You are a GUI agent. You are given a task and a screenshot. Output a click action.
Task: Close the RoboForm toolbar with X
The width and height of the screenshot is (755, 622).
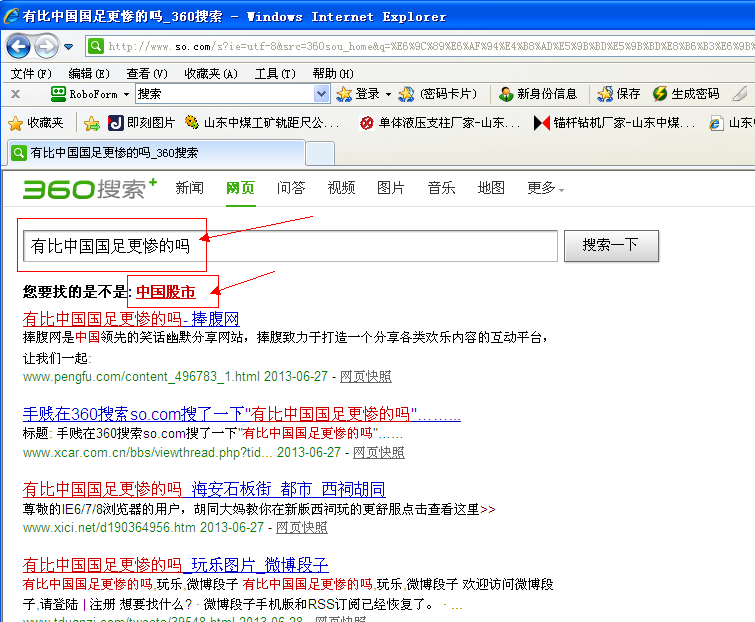point(15,94)
